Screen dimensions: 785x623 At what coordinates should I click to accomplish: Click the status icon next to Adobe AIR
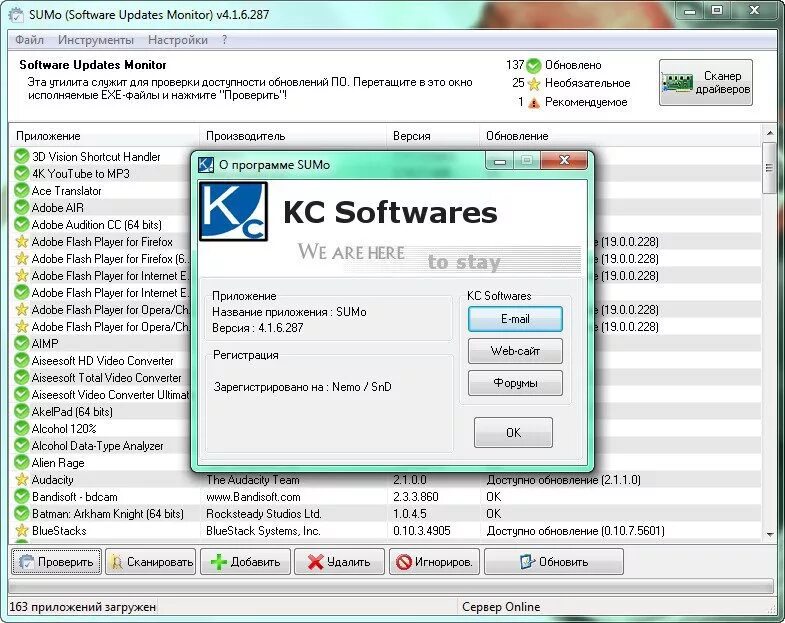click(x=22, y=207)
